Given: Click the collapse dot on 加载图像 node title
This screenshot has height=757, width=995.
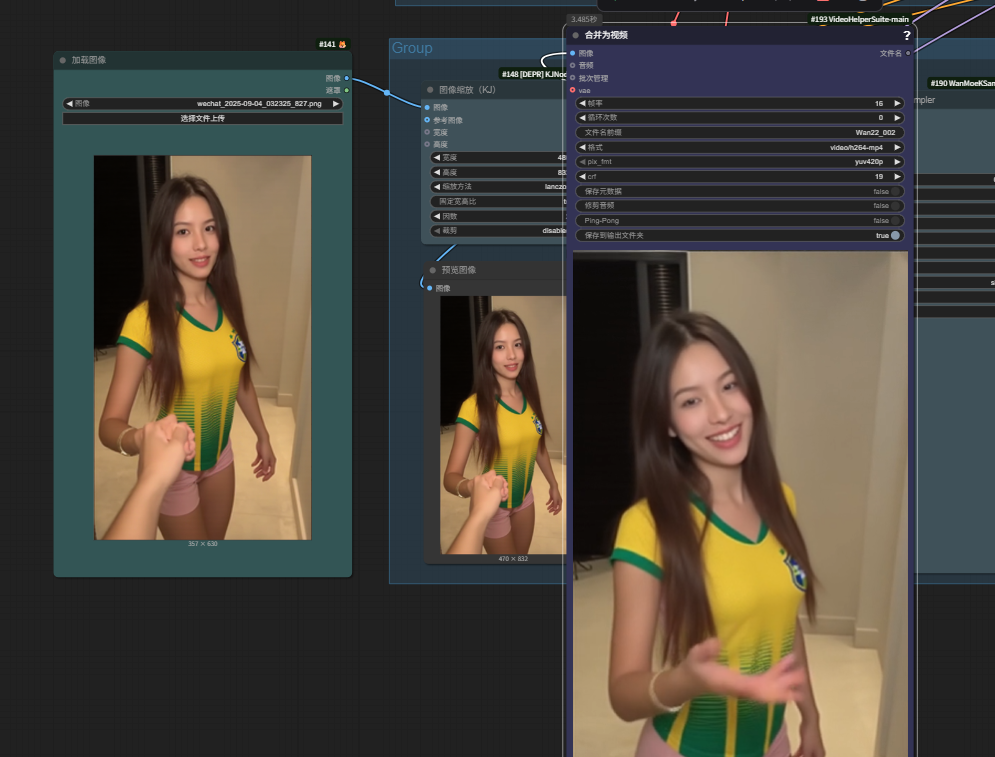Looking at the screenshot, I should pyautogui.click(x=64, y=60).
